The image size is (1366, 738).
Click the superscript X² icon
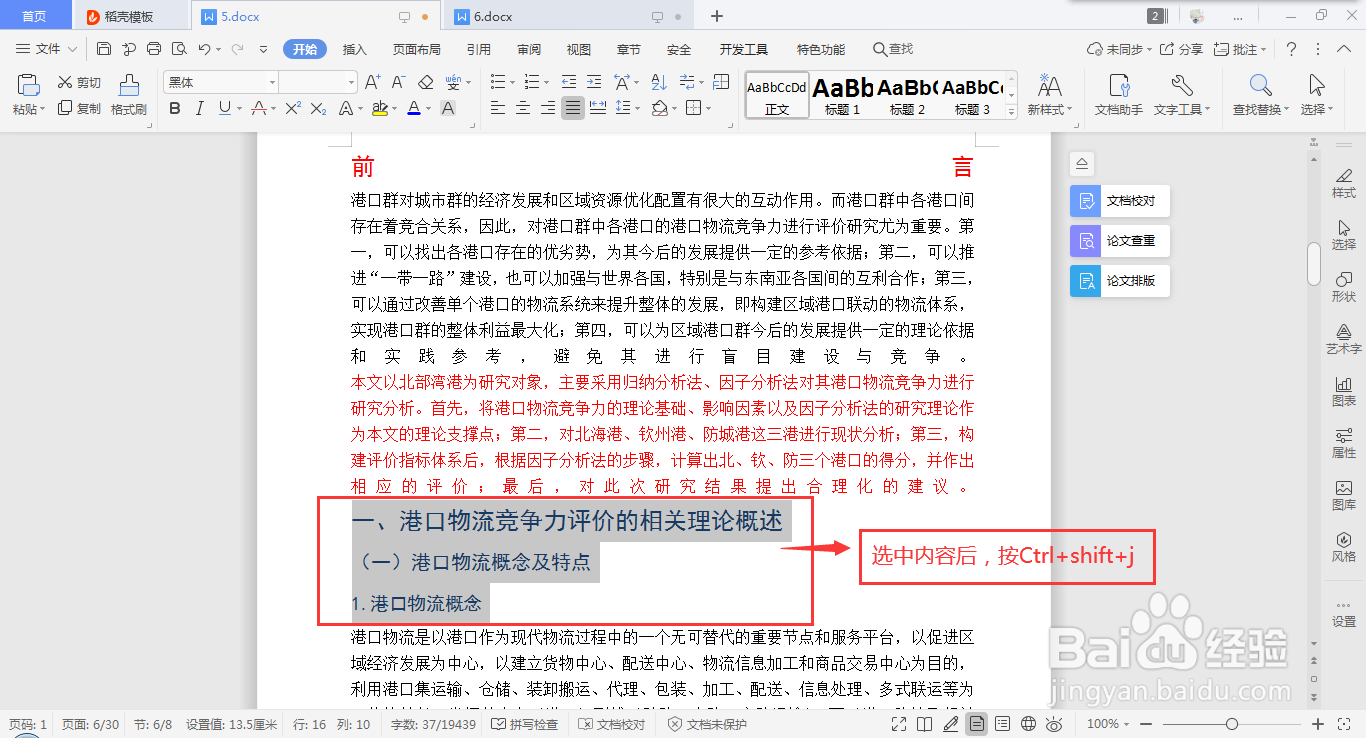pos(293,108)
